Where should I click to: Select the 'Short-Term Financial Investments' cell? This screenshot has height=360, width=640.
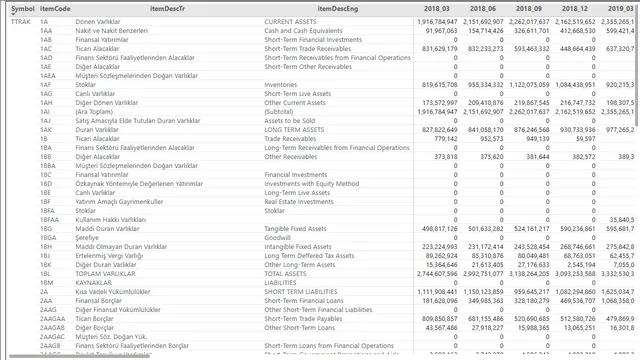313,40
